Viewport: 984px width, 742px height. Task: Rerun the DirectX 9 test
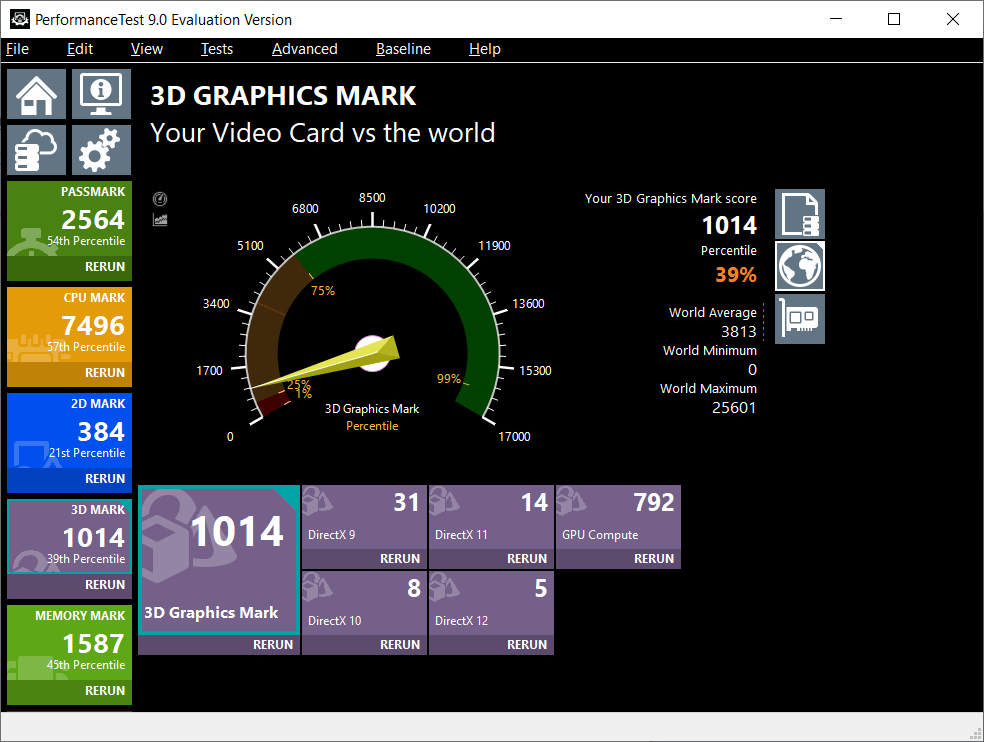click(x=400, y=559)
